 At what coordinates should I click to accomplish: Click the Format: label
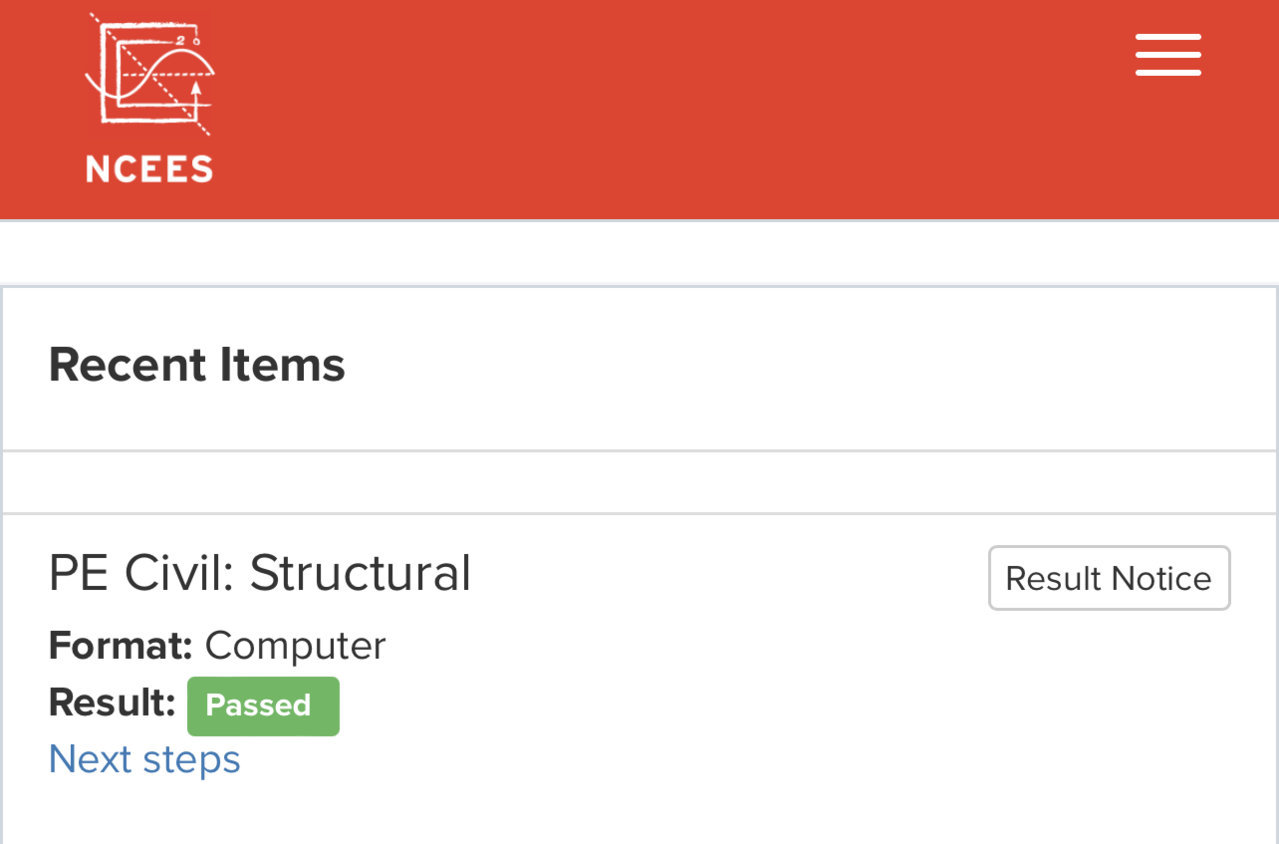point(120,646)
